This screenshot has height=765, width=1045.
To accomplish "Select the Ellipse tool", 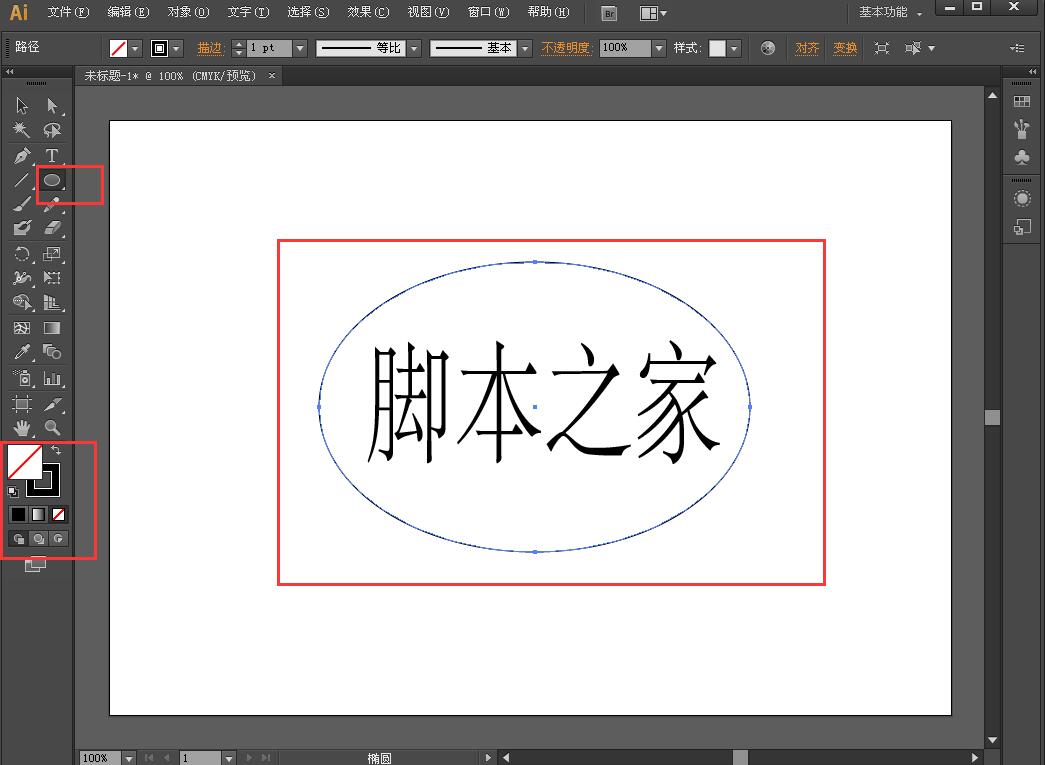I will coord(52,180).
